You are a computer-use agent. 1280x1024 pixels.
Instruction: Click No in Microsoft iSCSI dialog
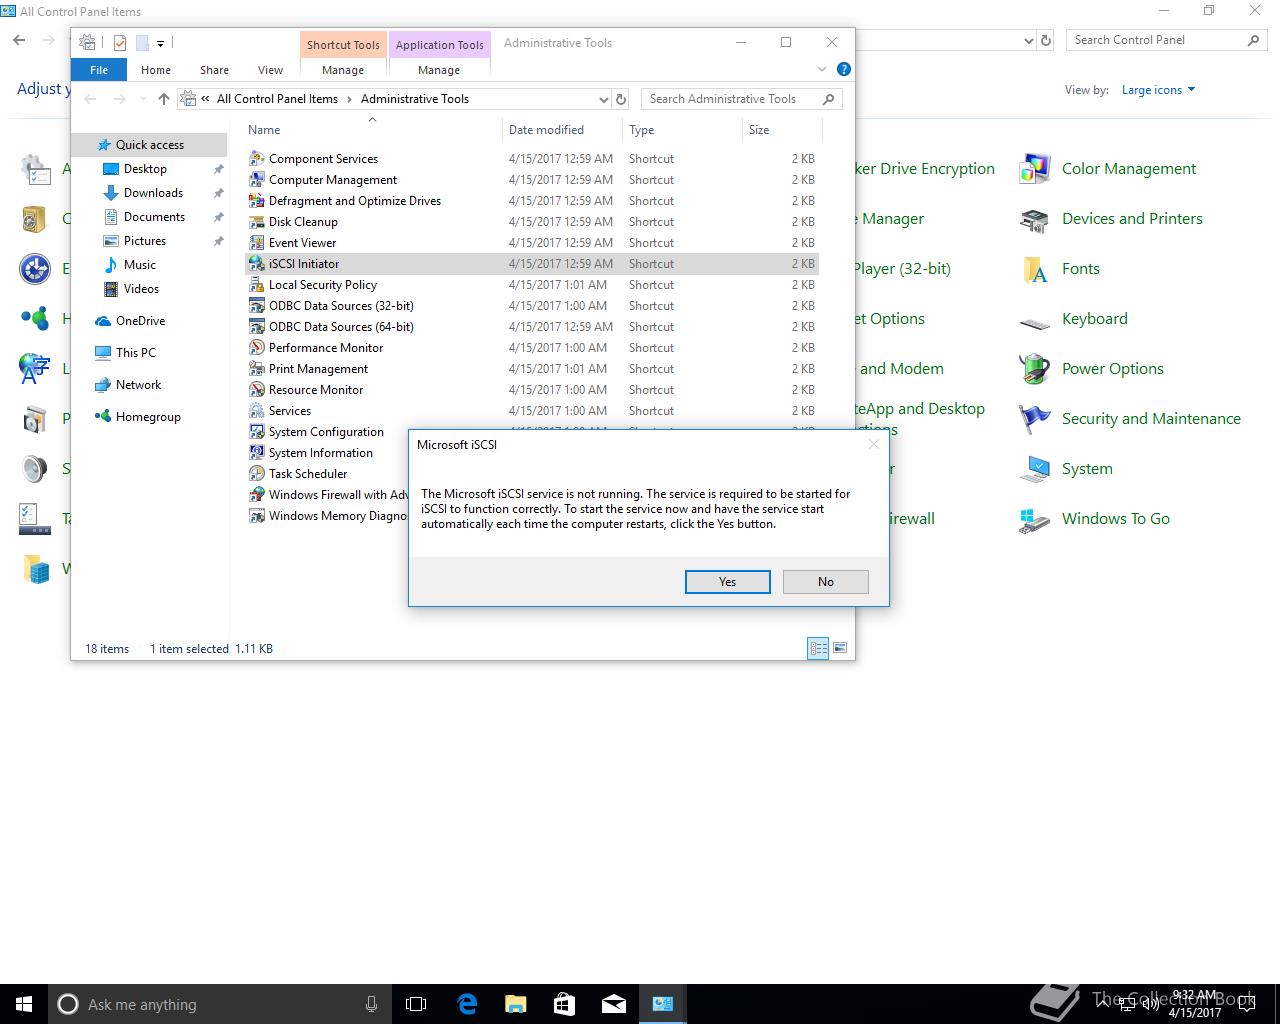pos(825,582)
